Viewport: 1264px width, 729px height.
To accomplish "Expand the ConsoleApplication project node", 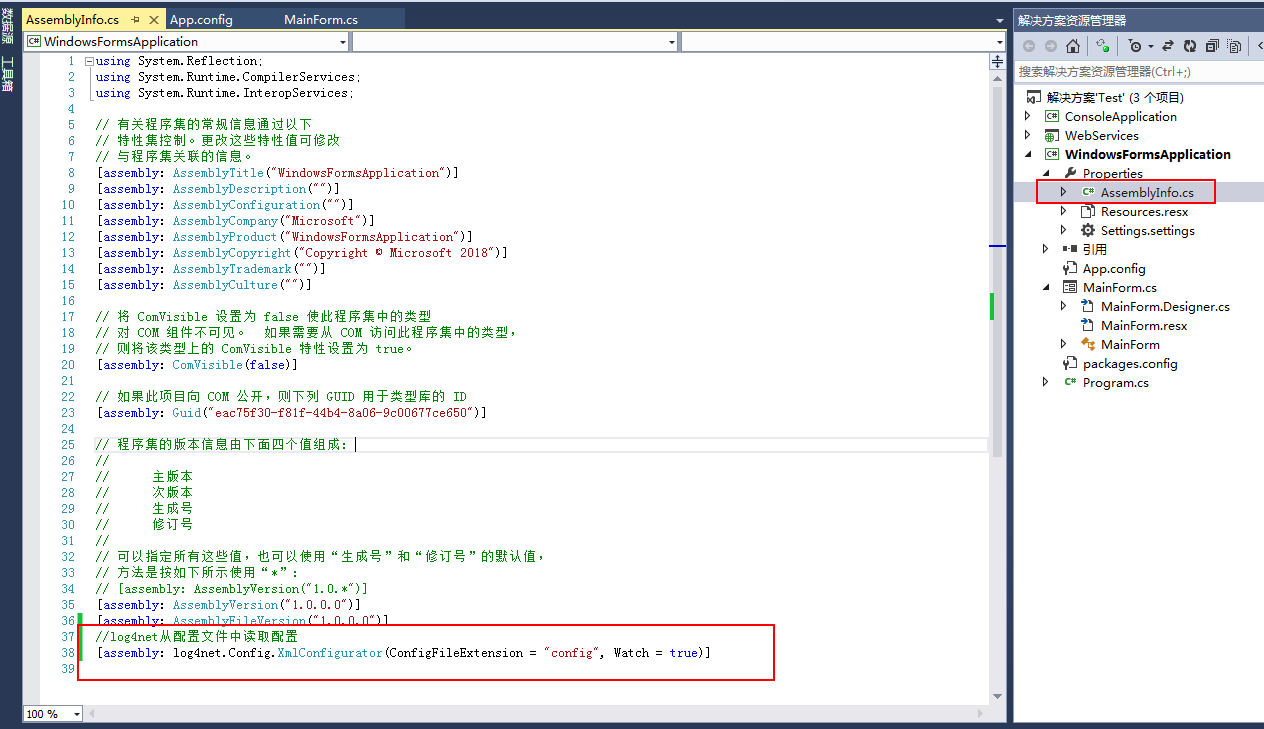I will 1028,116.
